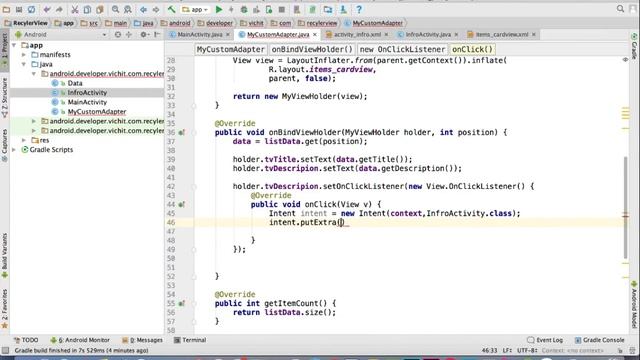Click the Stop square icon
This screenshot has height=360, width=640.
point(282,9)
